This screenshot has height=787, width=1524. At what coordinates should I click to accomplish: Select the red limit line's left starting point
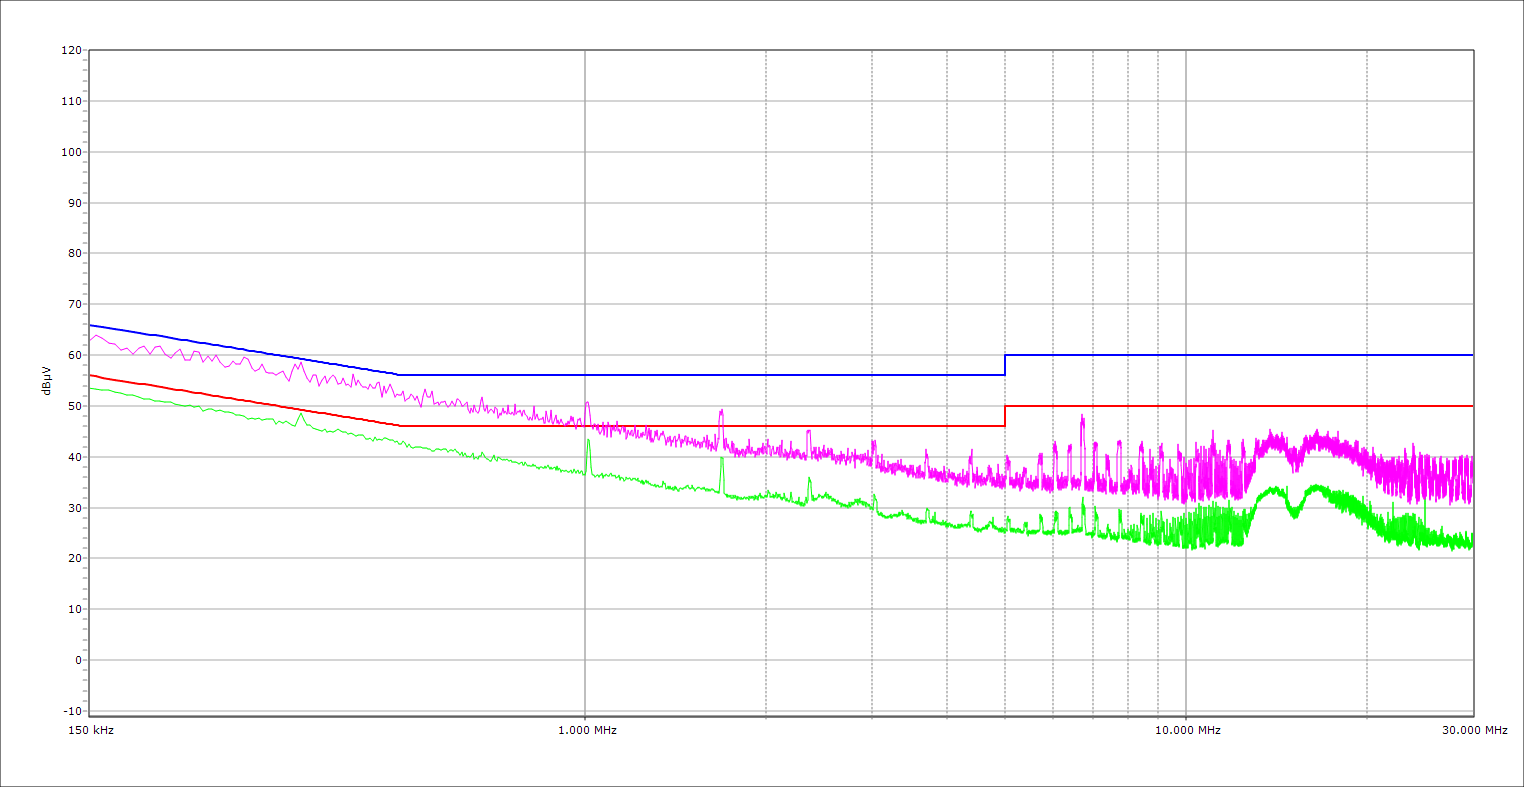coord(90,375)
